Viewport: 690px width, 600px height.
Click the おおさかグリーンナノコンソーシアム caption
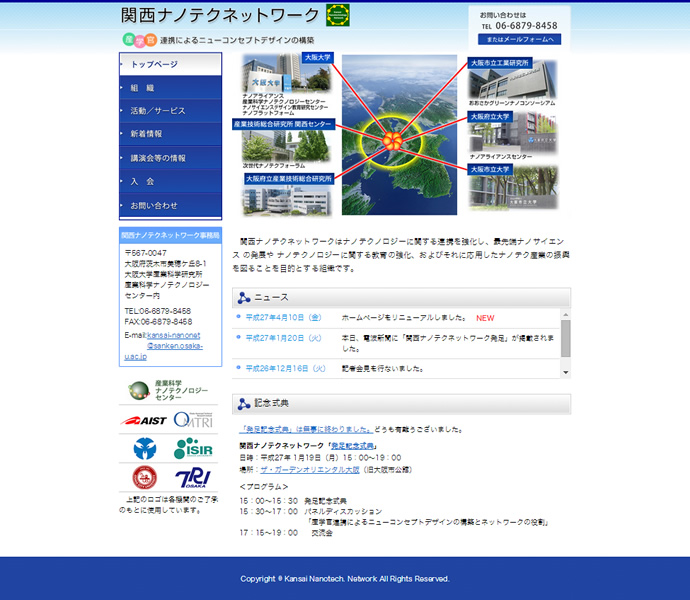click(x=512, y=103)
